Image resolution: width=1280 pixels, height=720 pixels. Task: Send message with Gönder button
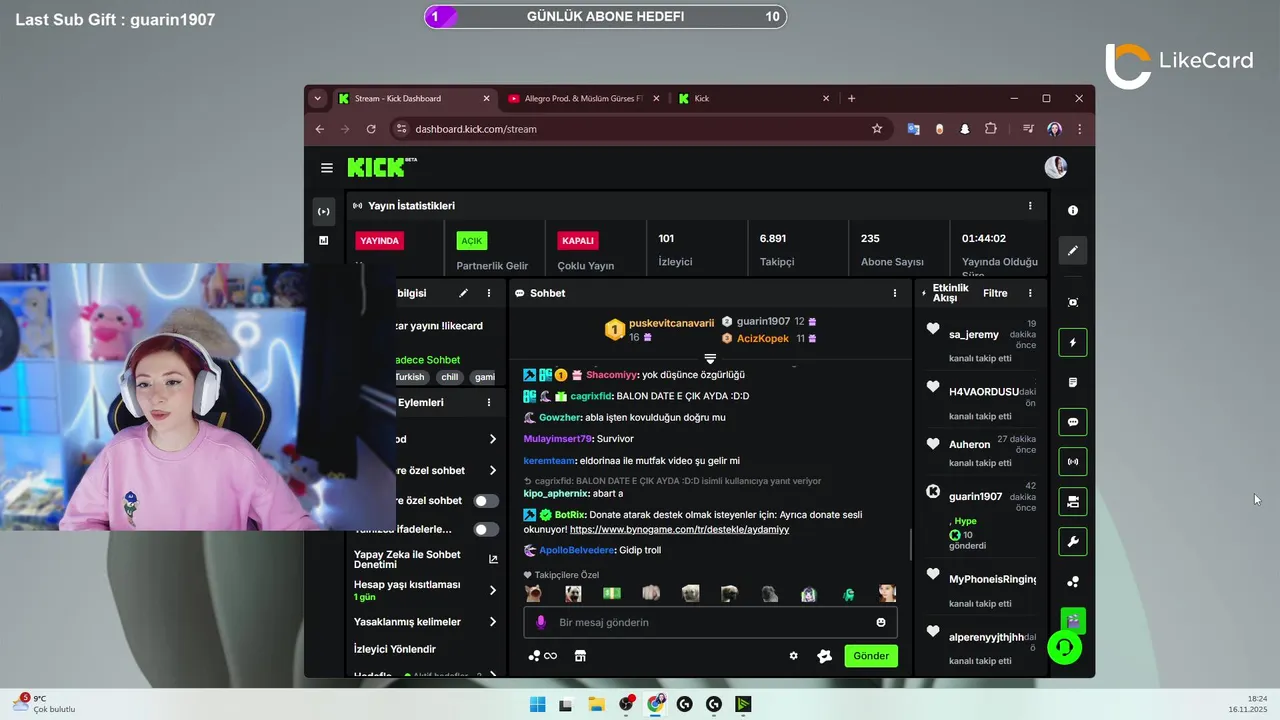click(x=871, y=656)
